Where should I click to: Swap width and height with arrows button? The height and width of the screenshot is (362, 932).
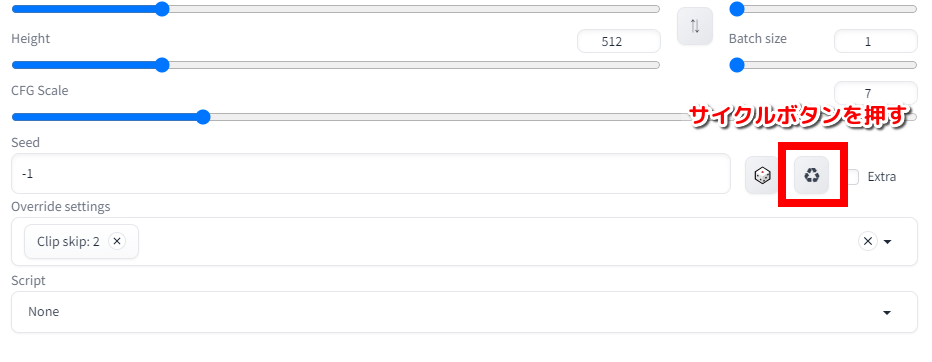[x=695, y=26]
